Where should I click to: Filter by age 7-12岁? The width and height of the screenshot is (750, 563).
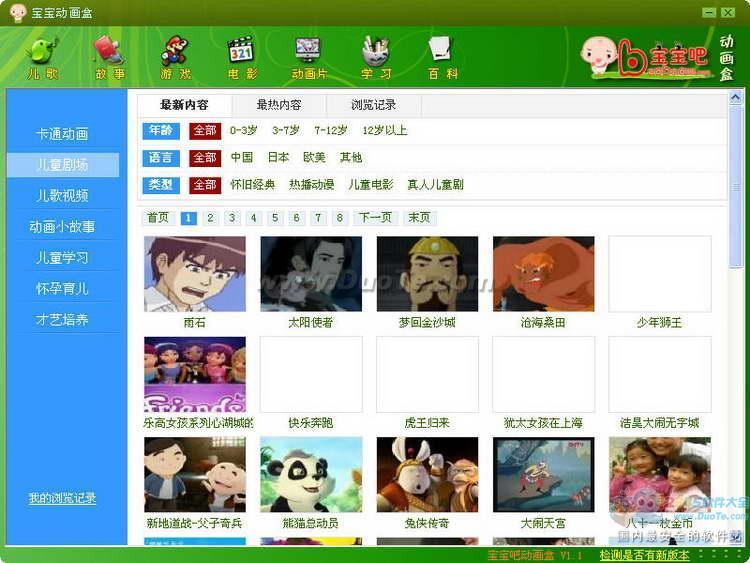pos(331,131)
